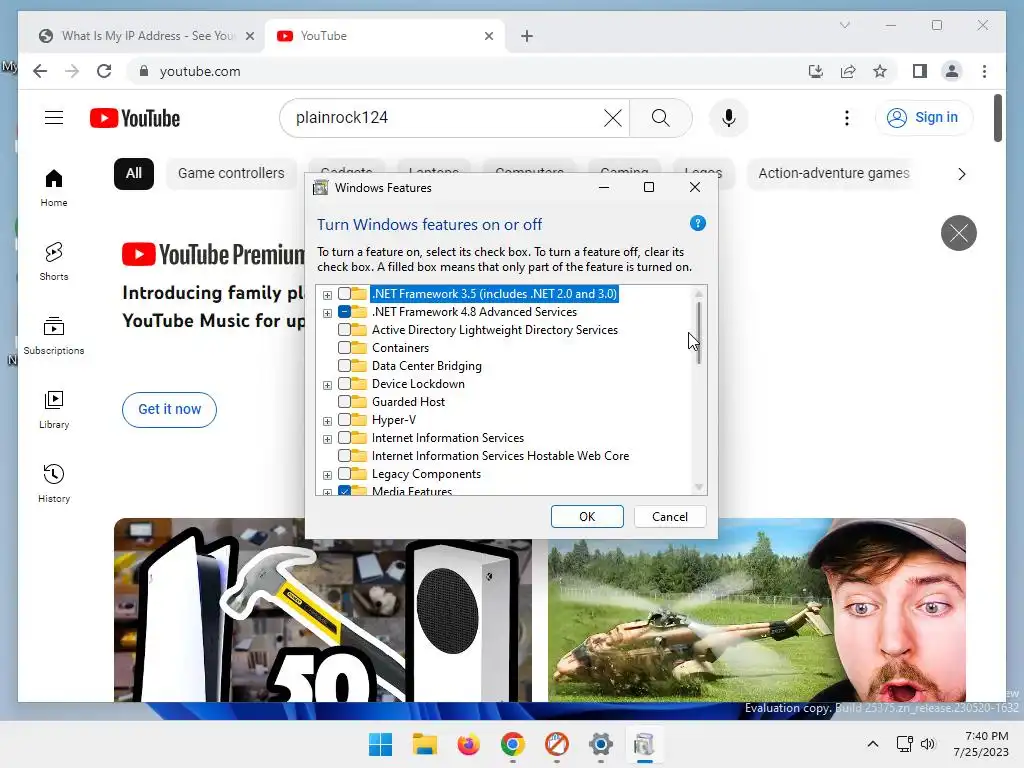Image resolution: width=1024 pixels, height=768 pixels.
Task: Click the YouTube page scrollbar thumb
Action: click(997, 118)
